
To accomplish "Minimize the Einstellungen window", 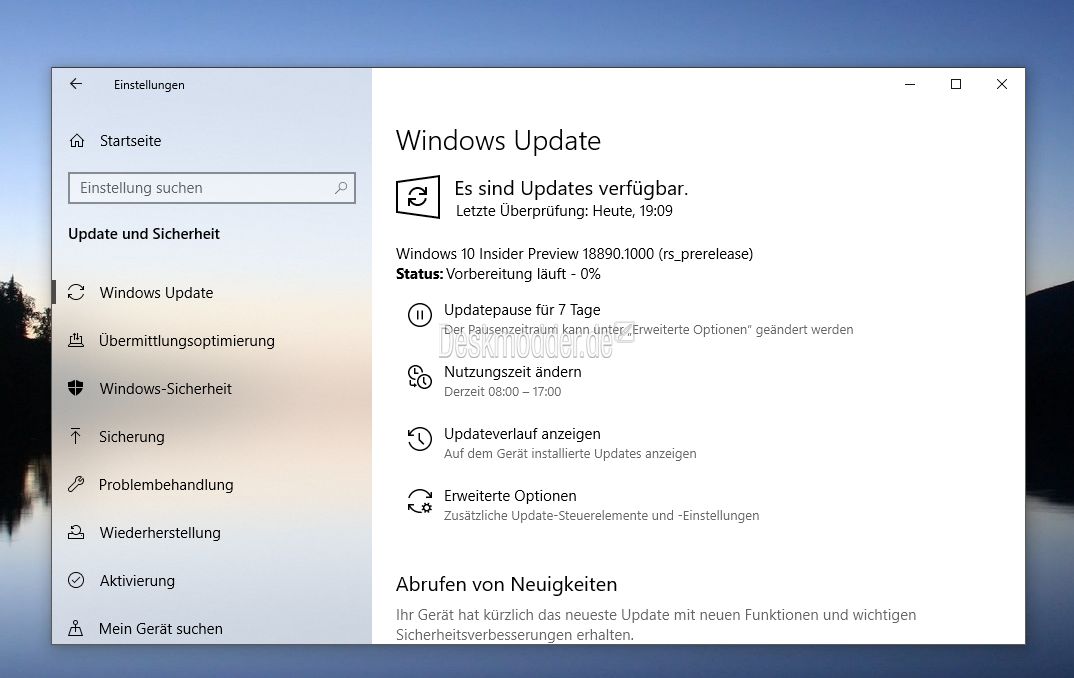I will pos(910,84).
